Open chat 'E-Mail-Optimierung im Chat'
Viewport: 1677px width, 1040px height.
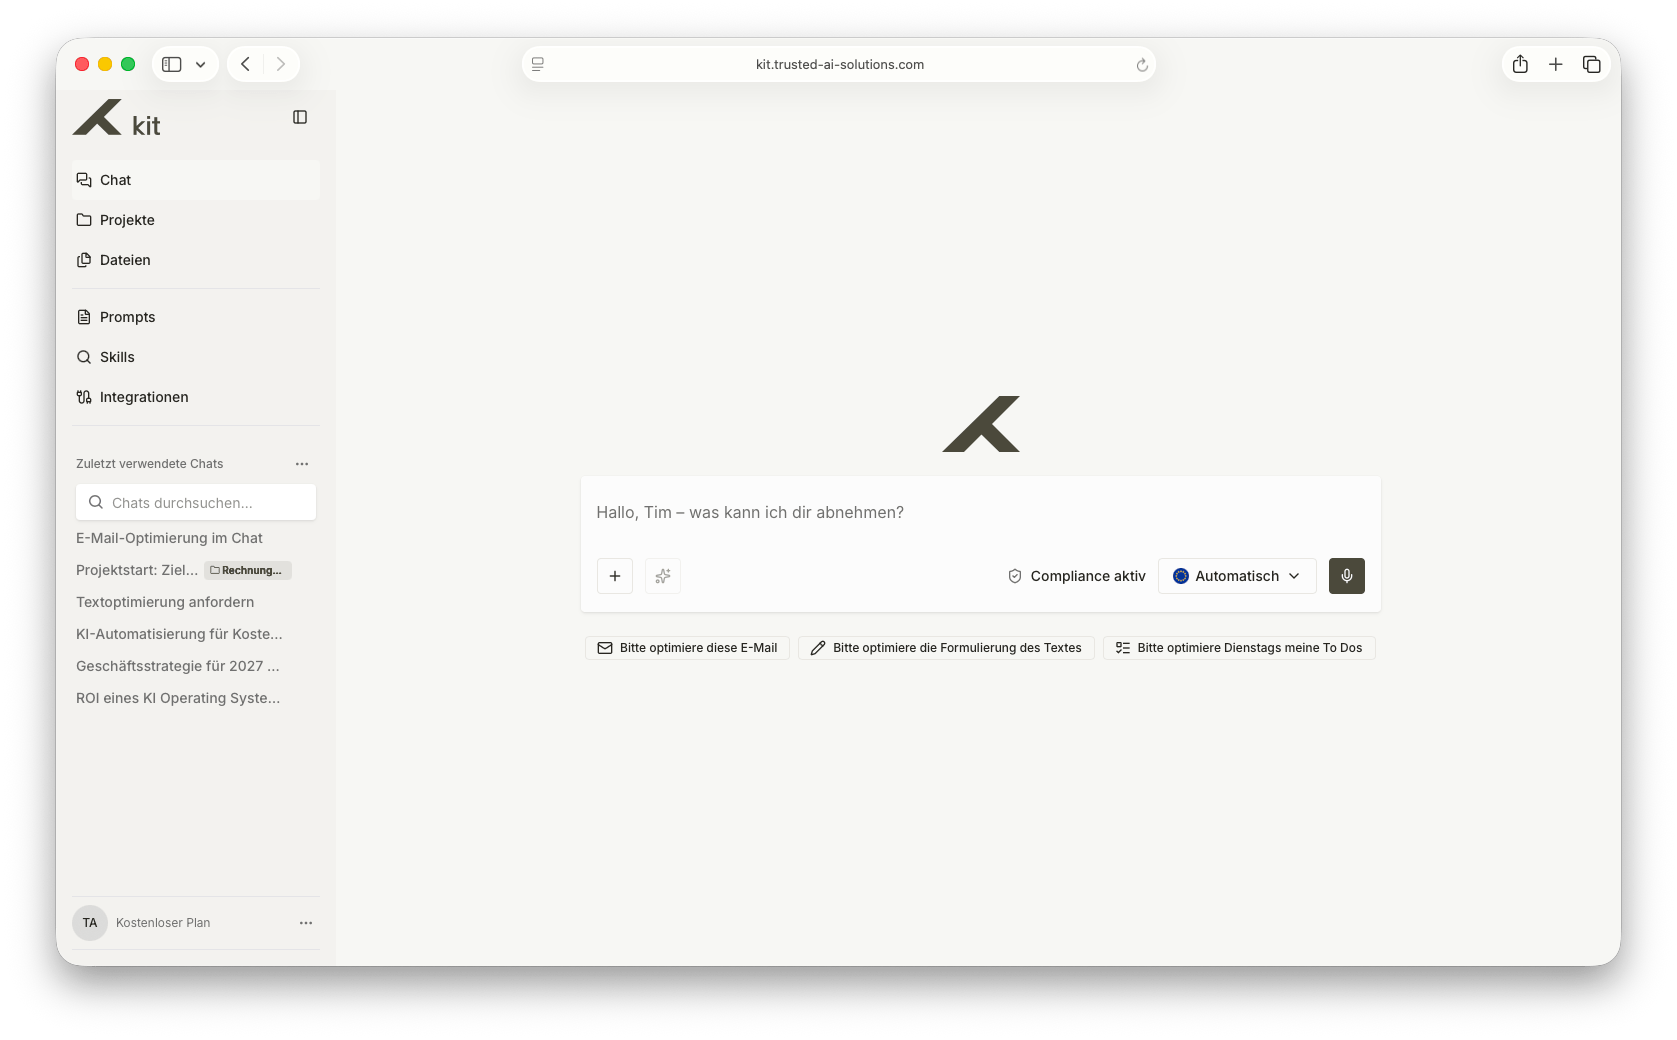pyautogui.click(x=170, y=538)
